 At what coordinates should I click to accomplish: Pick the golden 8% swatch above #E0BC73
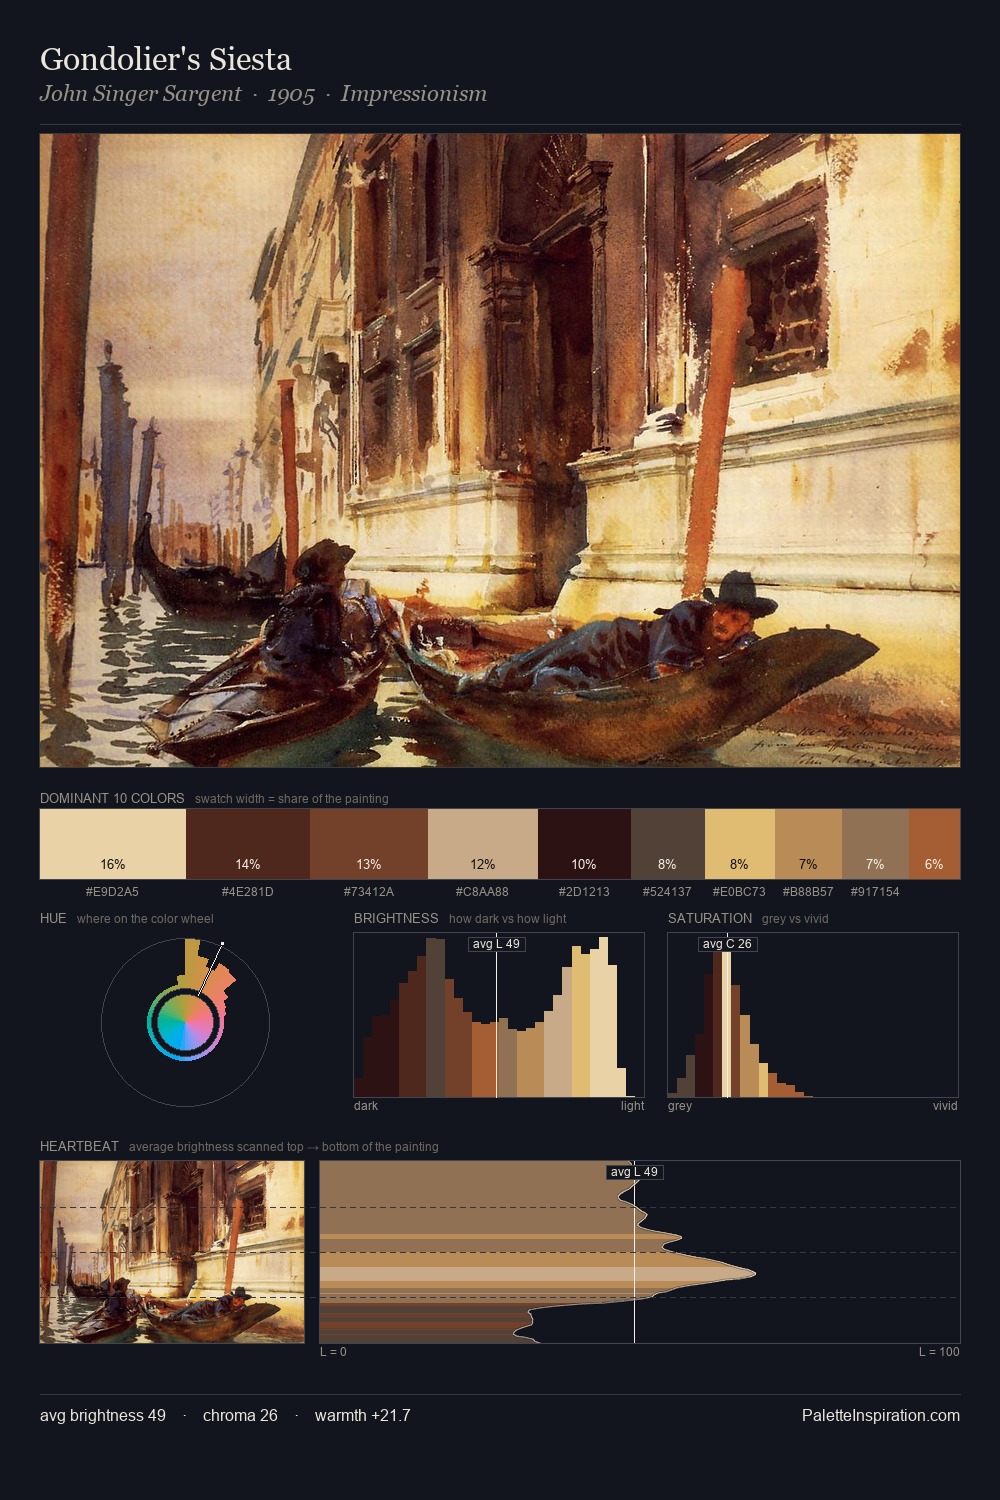click(x=740, y=844)
